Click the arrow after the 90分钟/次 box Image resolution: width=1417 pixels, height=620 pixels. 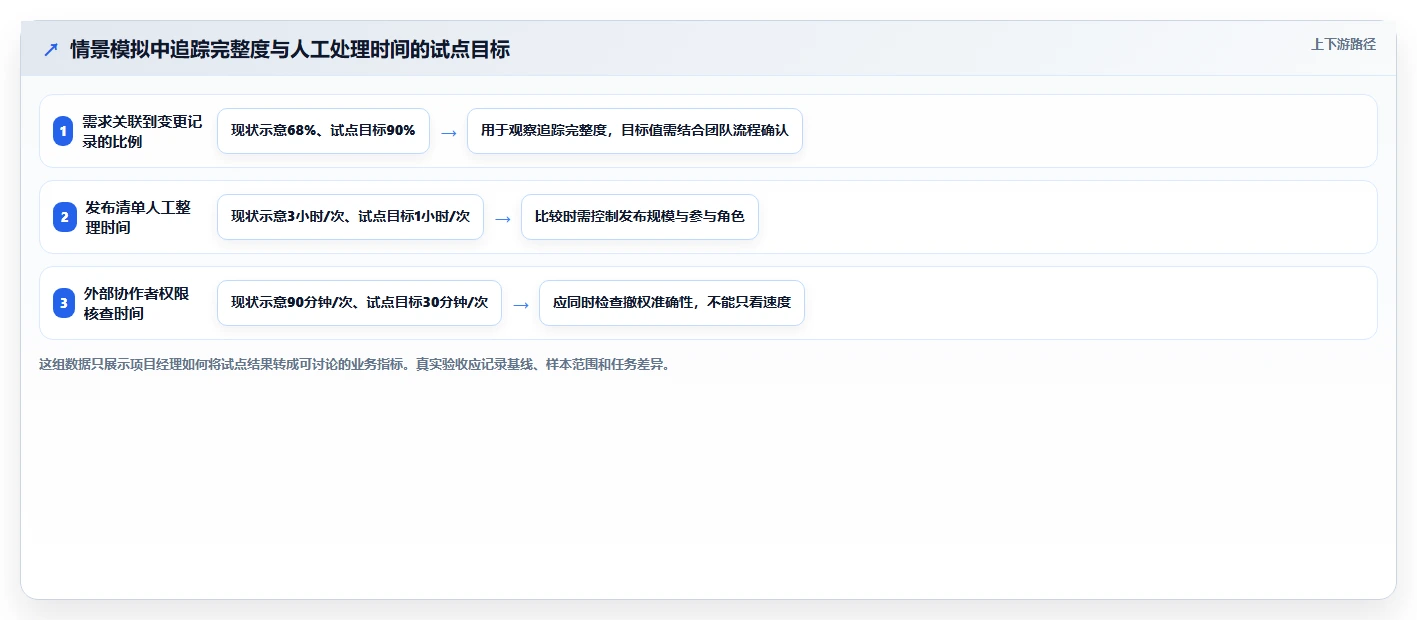tap(521, 304)
